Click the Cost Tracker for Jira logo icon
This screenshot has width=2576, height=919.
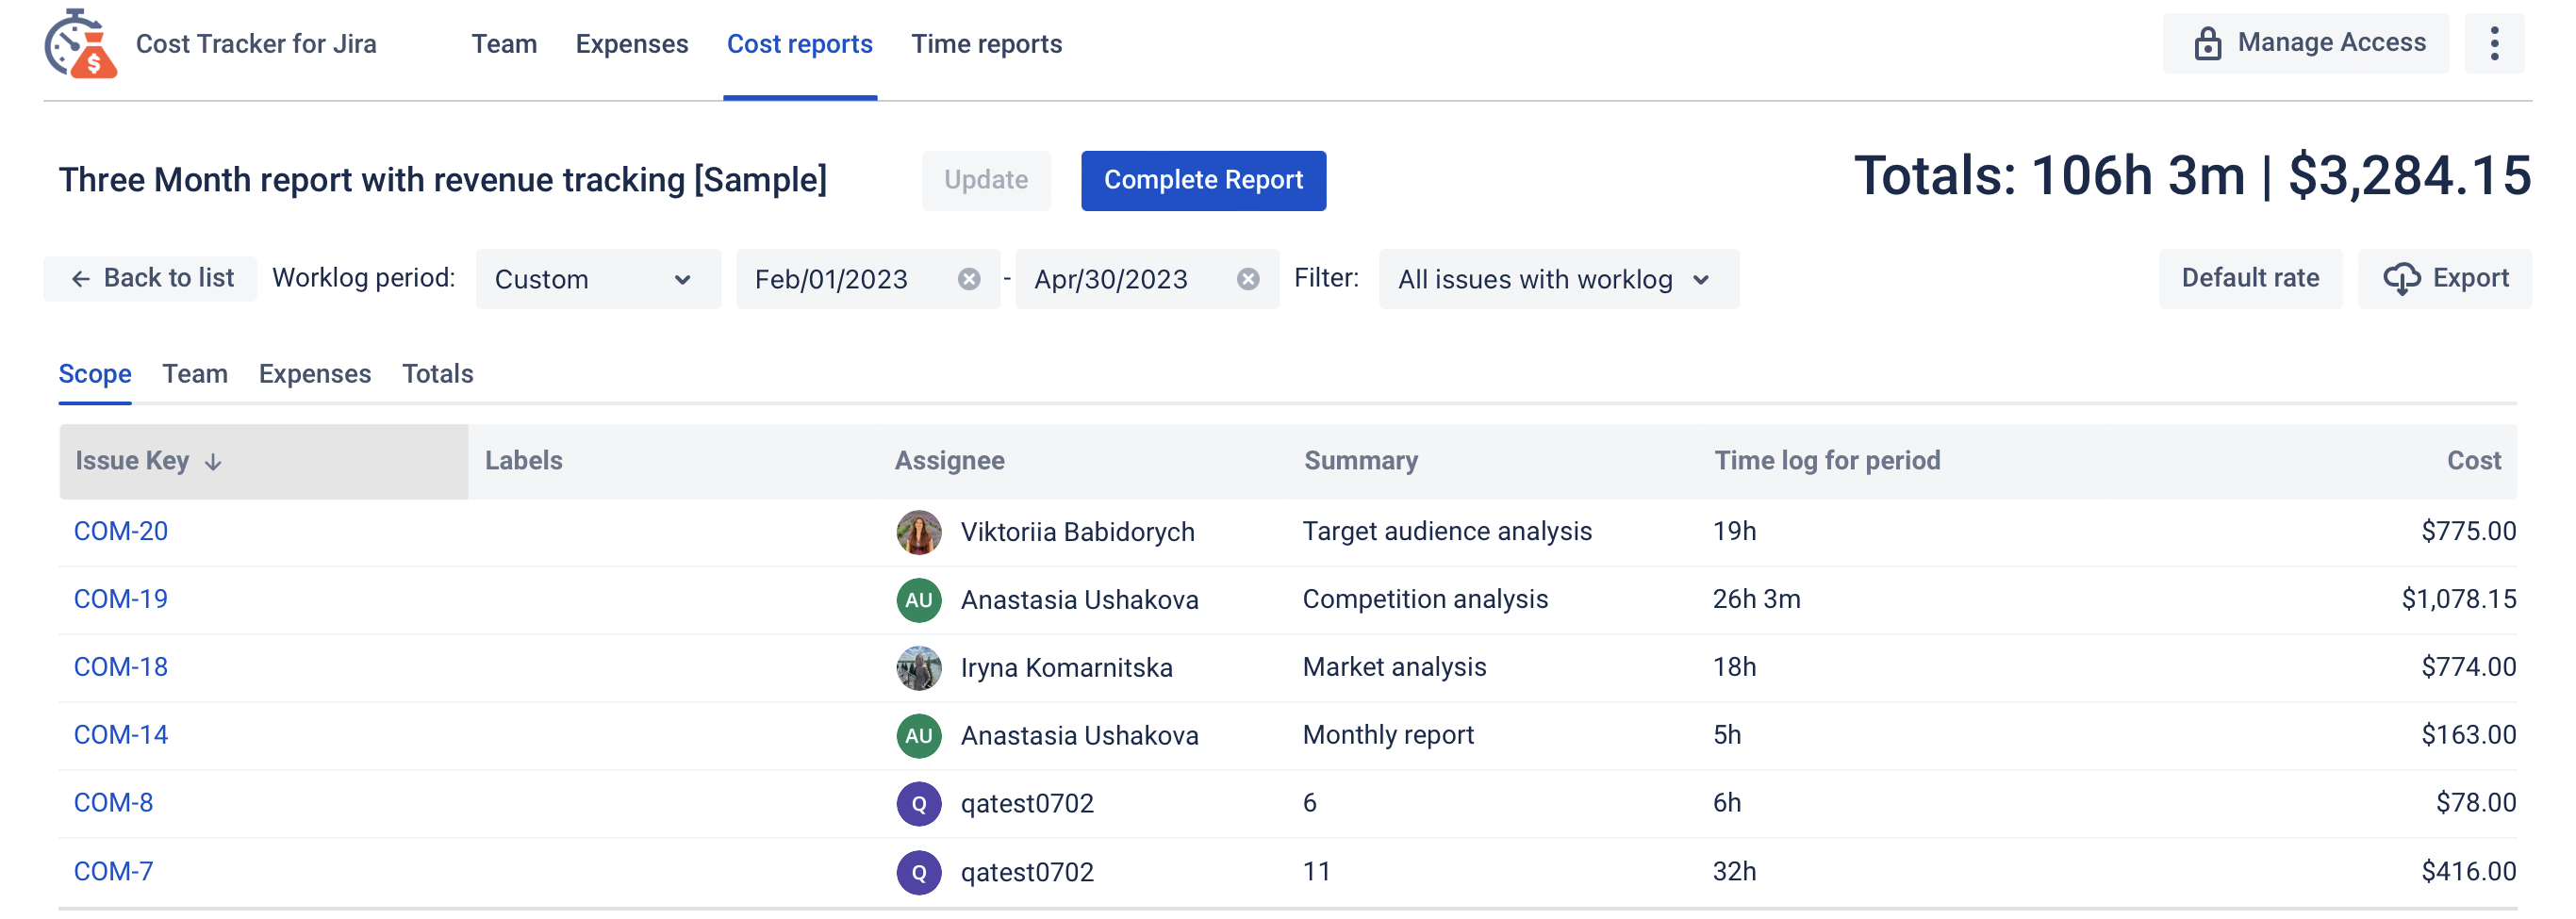click(x=80, y=44)
